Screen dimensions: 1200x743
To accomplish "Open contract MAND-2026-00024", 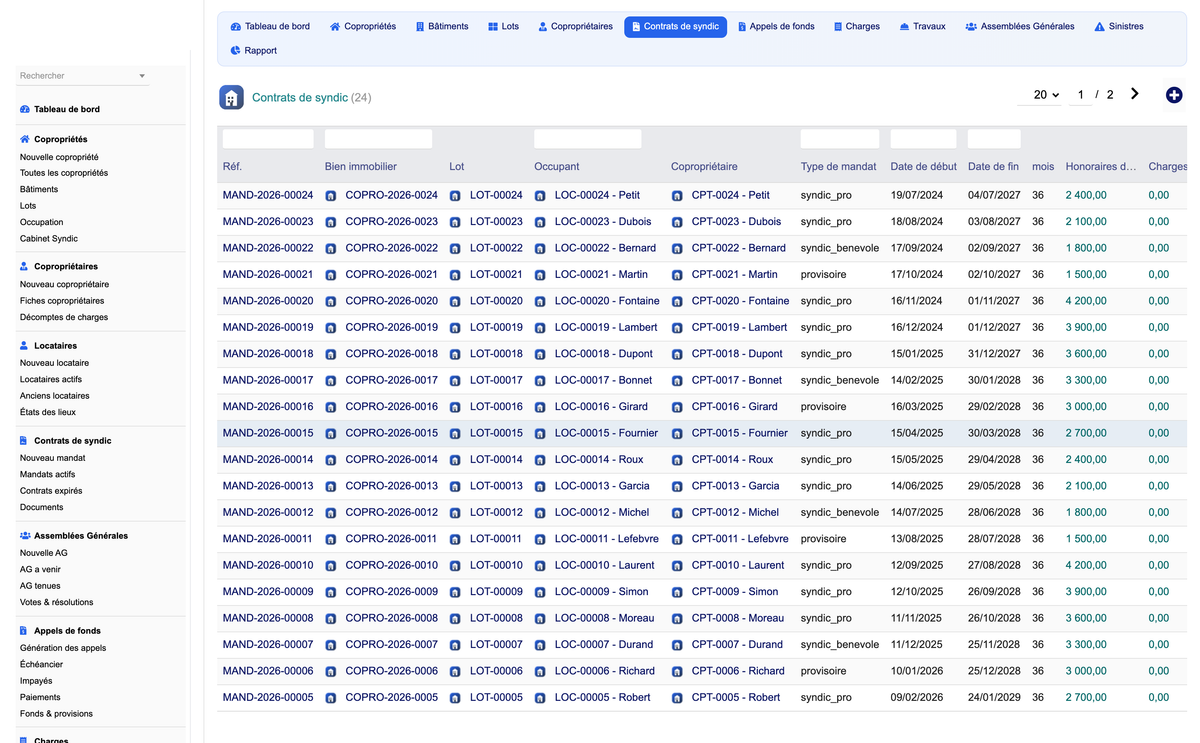I will coord(268,195).
